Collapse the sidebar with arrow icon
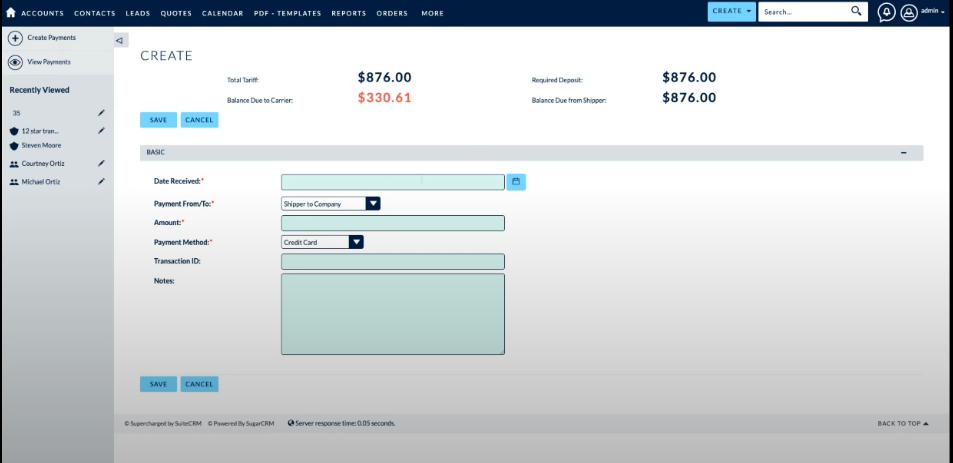The image size is (953, 463). (120, 41)
